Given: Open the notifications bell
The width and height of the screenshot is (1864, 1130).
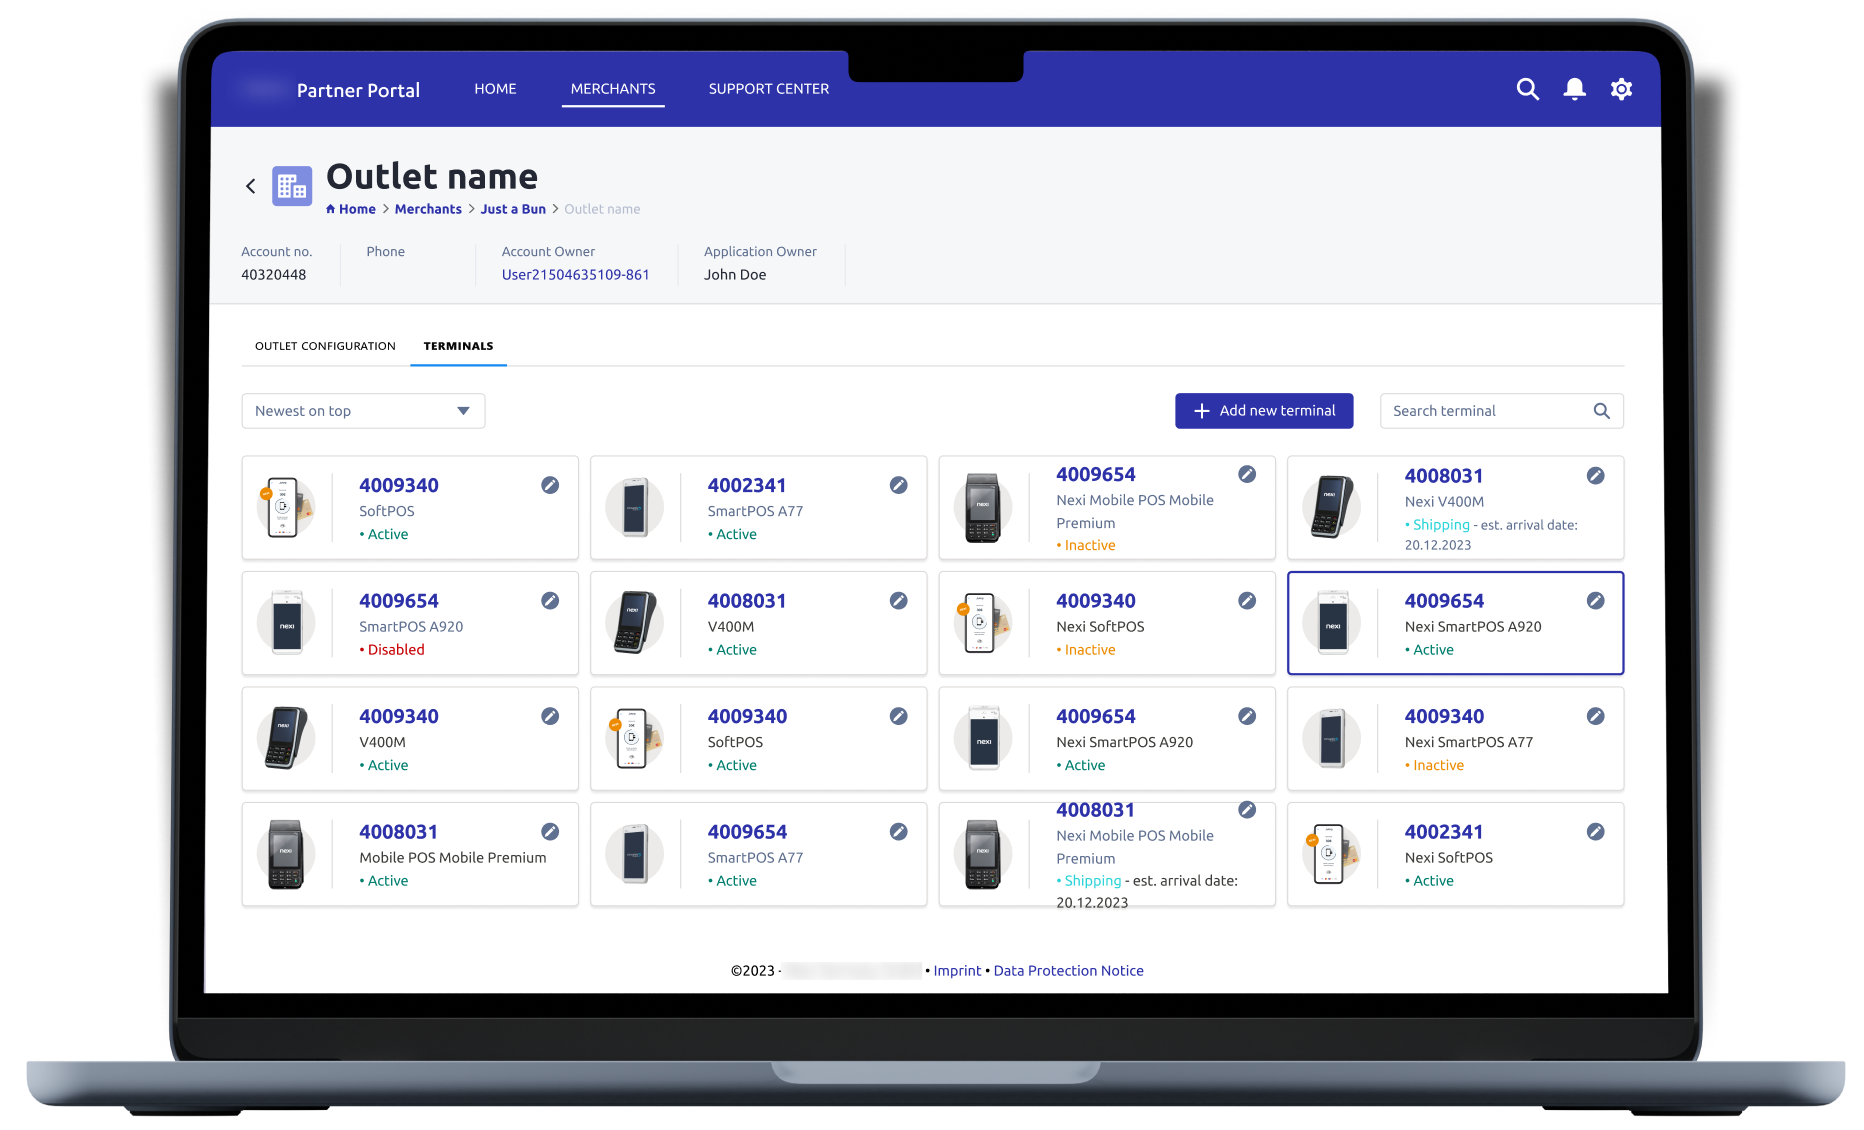Looking at the screenshot, I should click(x=1574, y=89).
